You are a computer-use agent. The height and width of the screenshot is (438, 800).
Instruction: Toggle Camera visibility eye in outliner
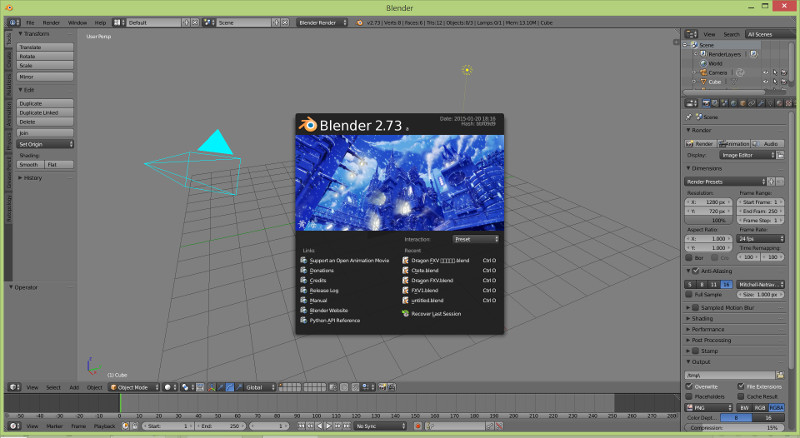765,72
